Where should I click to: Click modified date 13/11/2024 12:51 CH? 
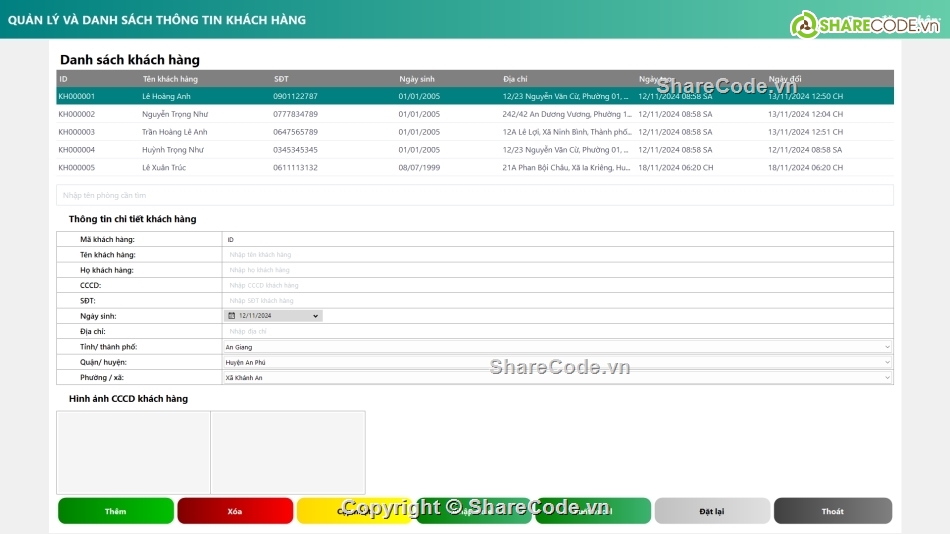click(805, 132)
